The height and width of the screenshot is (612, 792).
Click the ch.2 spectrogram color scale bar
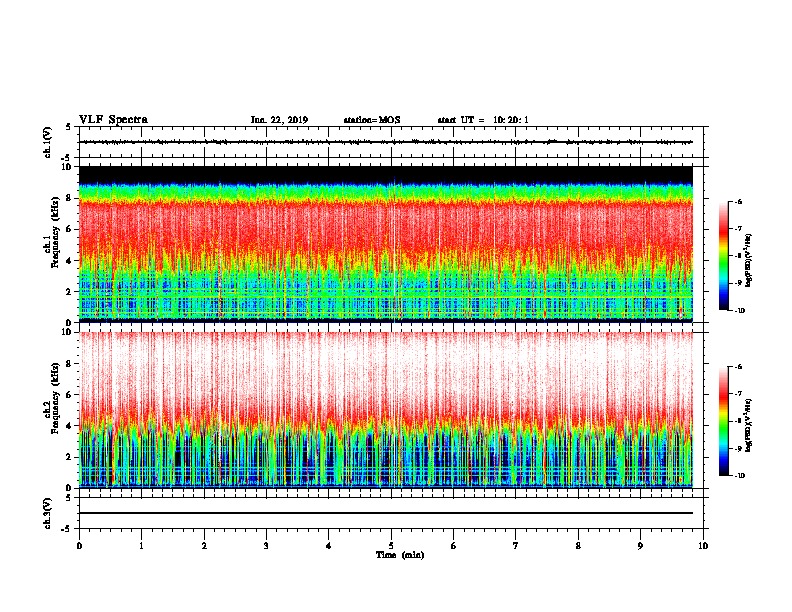pos(723,421)
